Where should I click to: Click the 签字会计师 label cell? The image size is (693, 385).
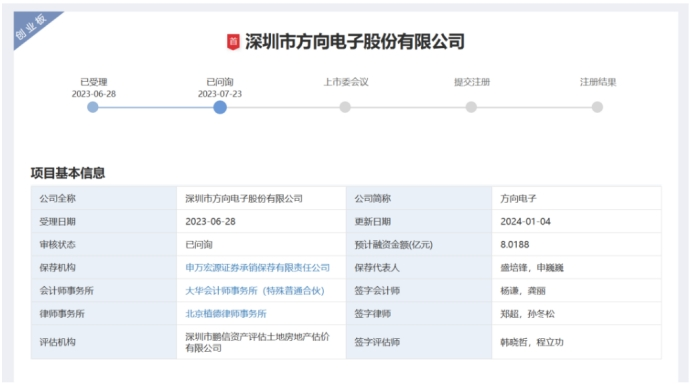pos(419,290)
